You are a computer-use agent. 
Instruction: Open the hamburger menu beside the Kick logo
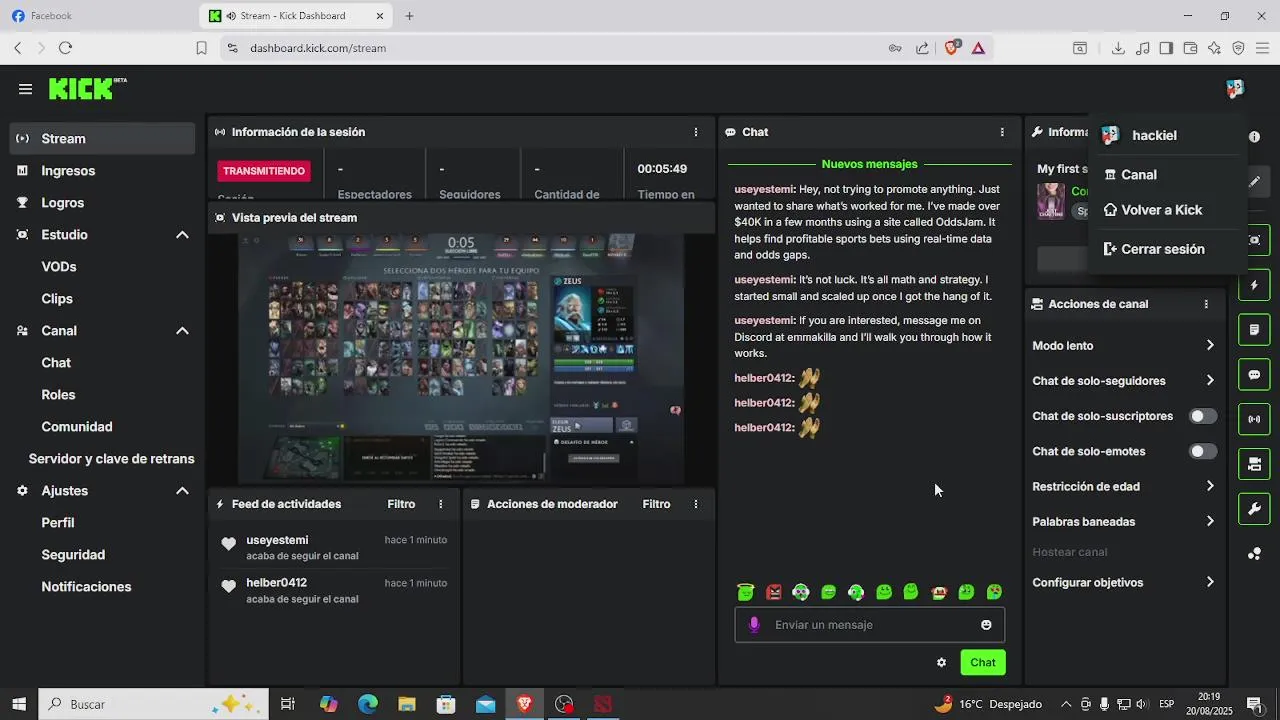tap(25, 89)
